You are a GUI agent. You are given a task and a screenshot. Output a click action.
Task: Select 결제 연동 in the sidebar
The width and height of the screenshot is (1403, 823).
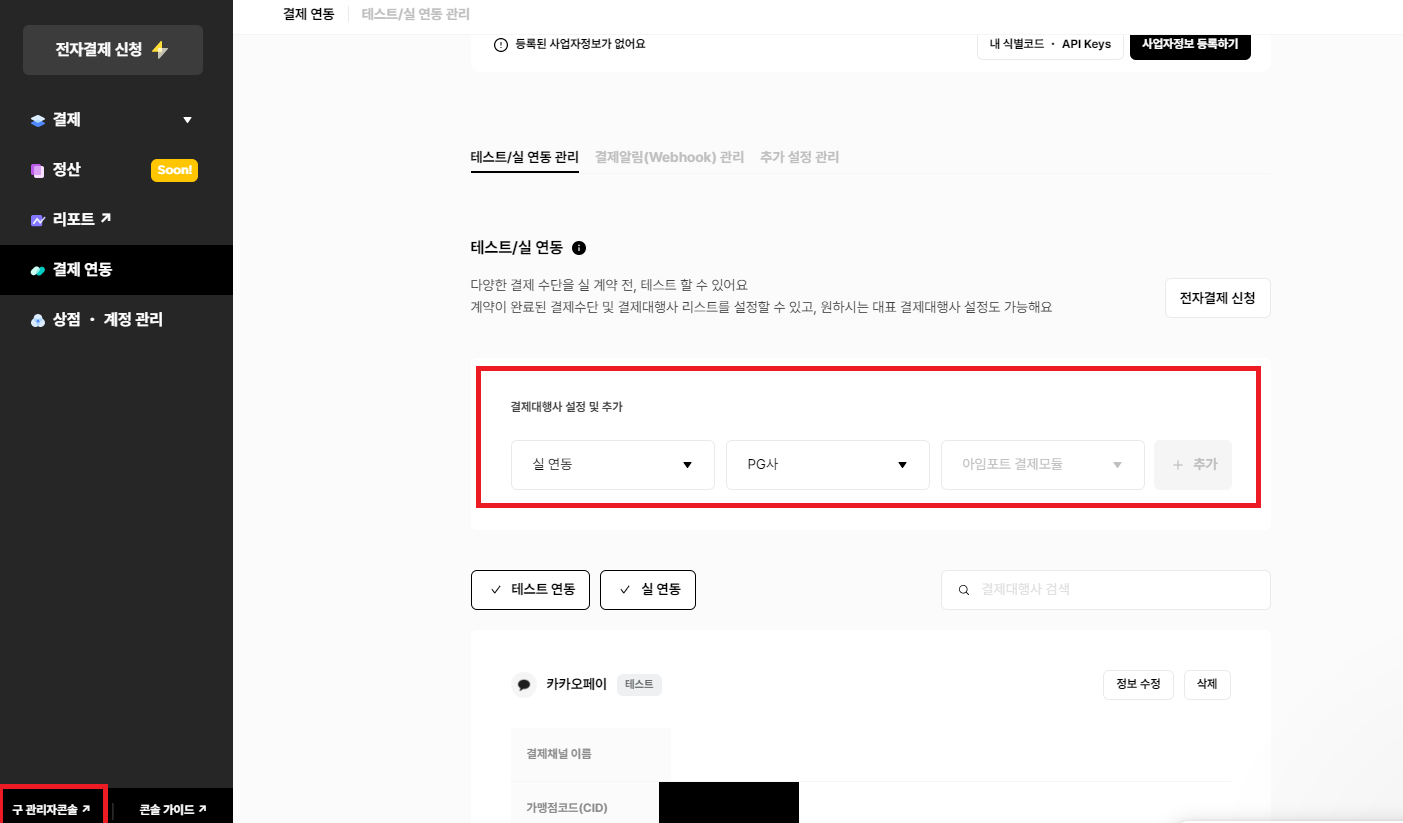tap(116, 270)
